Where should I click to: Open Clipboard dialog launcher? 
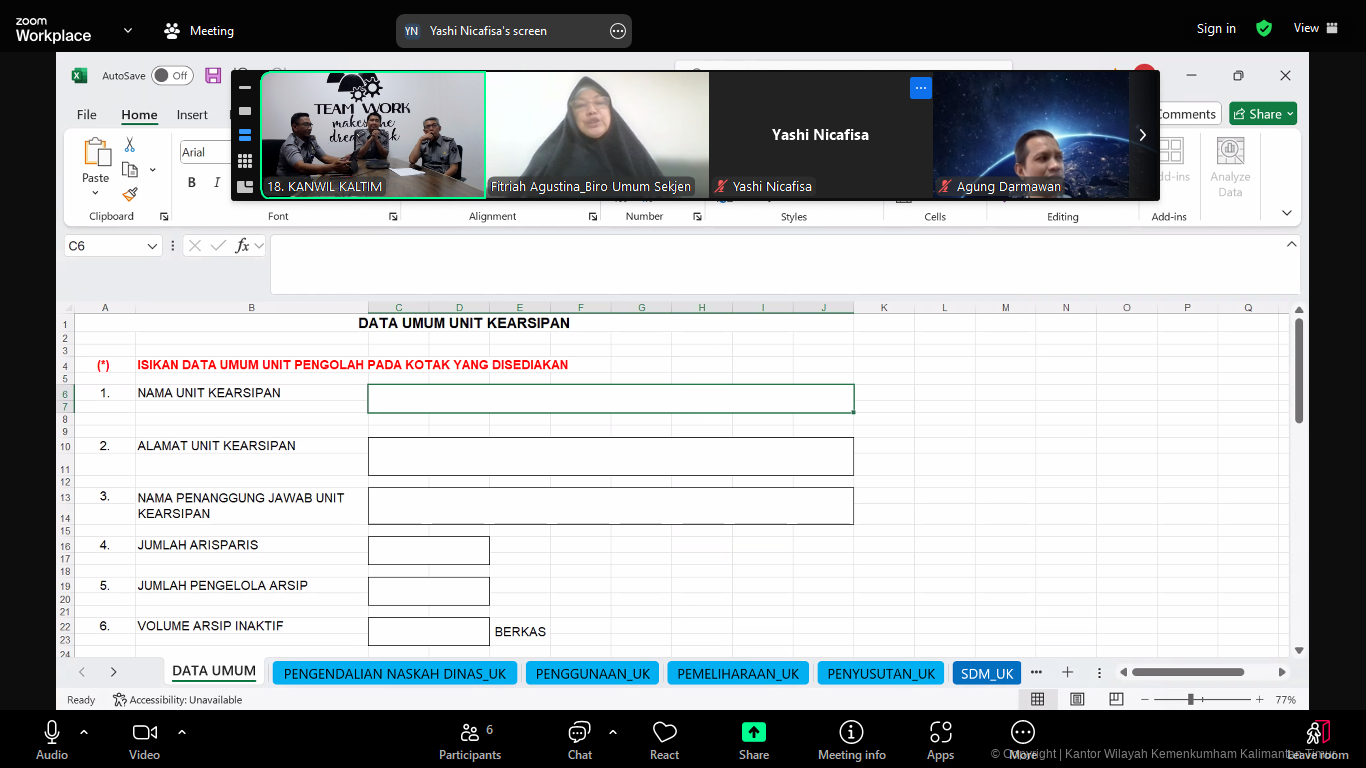click(x=164, y=216)
